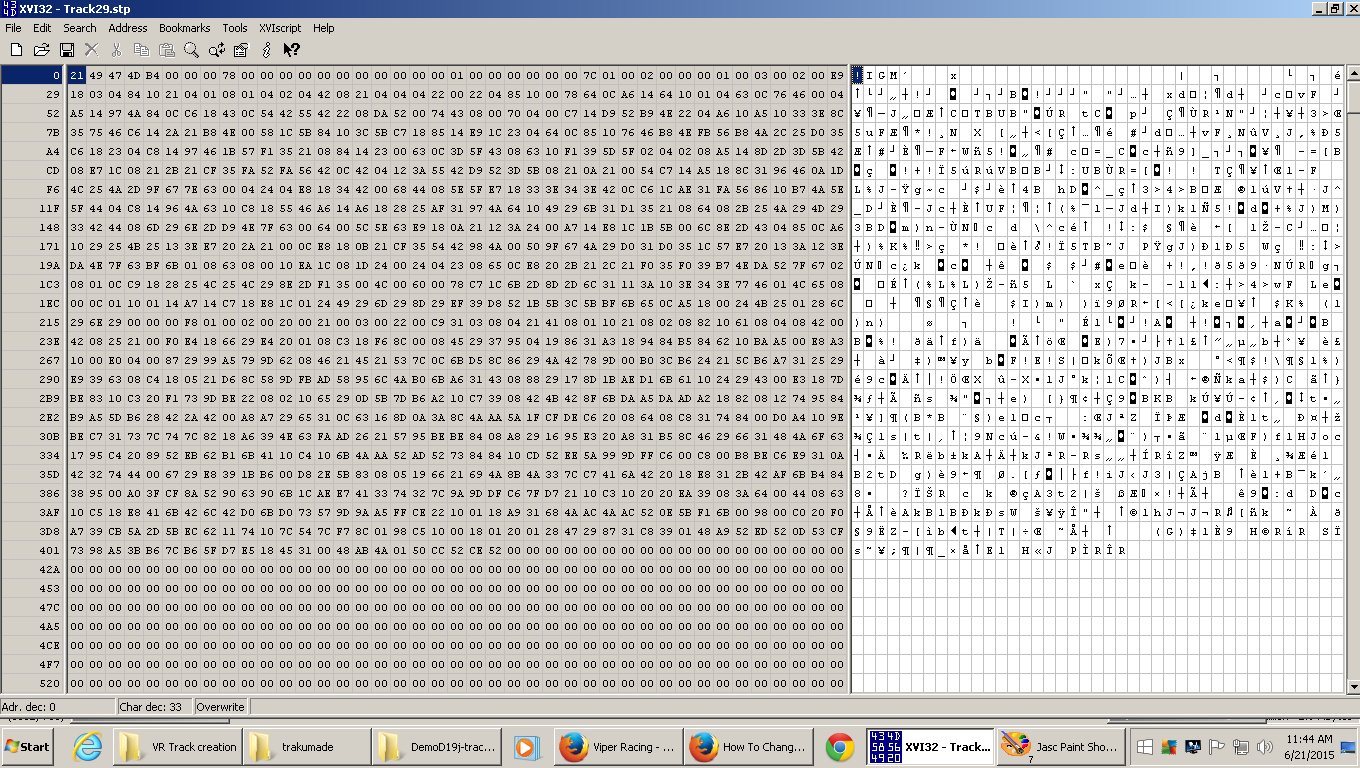This screenshot has height=768, width=1360.
Task: Click the About info 'i' icon
Action: coord(266,49)
